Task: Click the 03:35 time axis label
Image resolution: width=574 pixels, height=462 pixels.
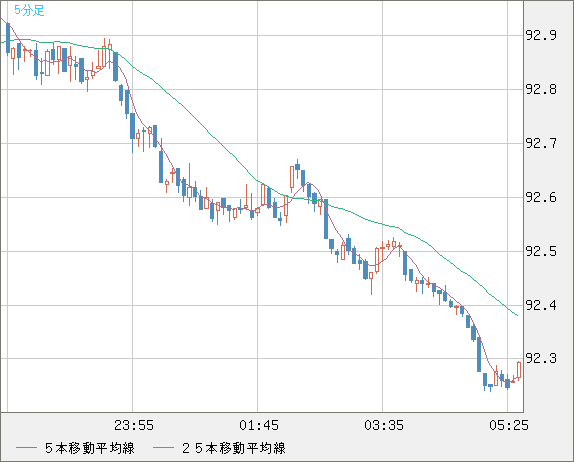Action: [x=384, y=425]
